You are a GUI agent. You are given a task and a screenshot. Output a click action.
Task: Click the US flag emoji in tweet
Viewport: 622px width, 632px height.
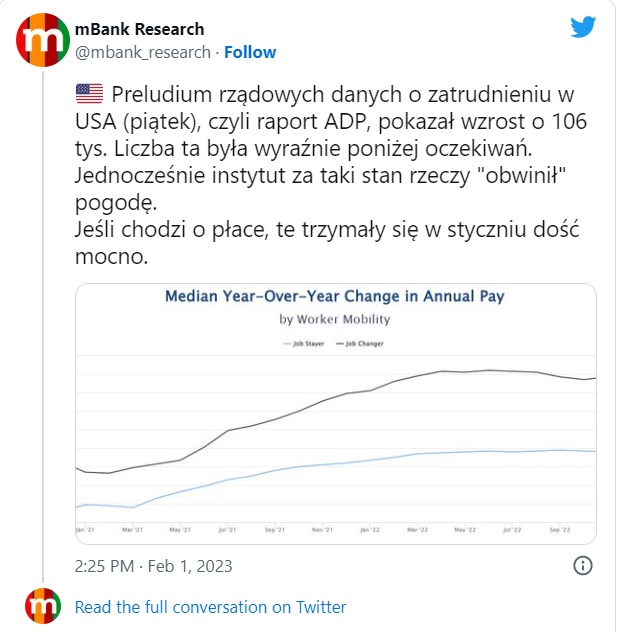(x=89, y=94)
